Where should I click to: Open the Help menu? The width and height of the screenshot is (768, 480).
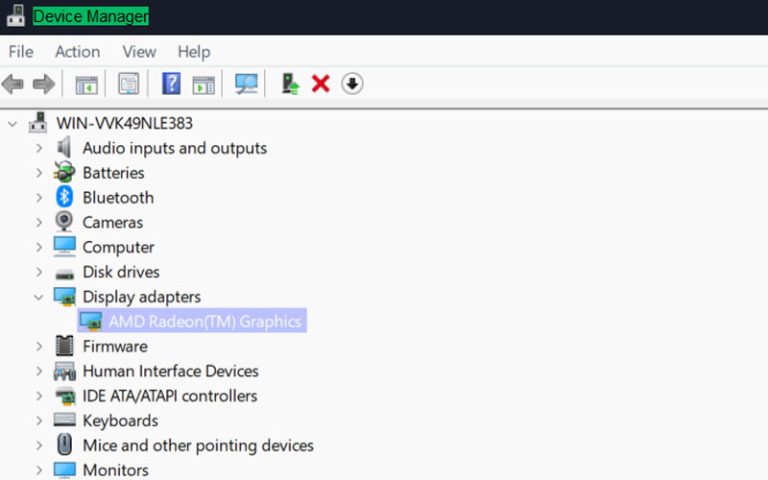(194, 51)
